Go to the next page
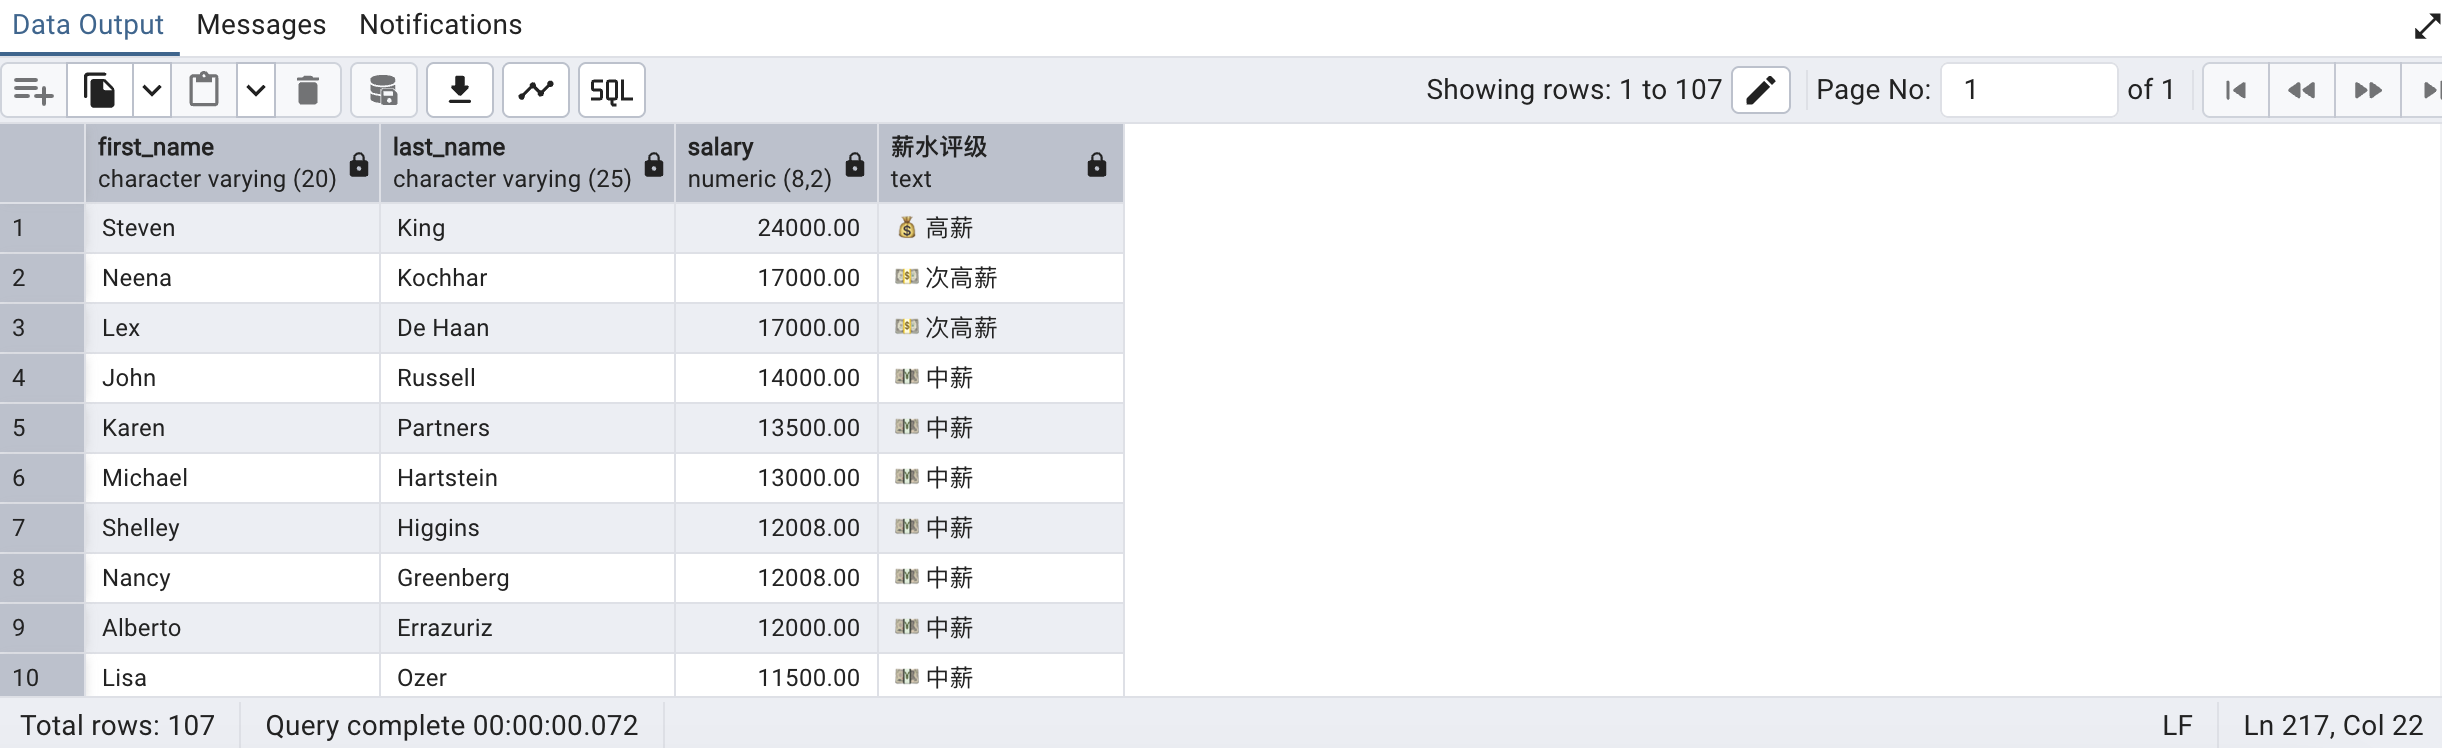This screenshot has width=2442, height=748. pos(2368,90)
